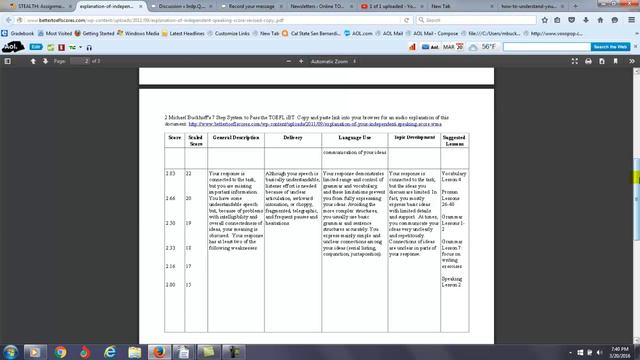Click the orange bar chart icon
Viewport: 640px width, 360px height.
412,47
